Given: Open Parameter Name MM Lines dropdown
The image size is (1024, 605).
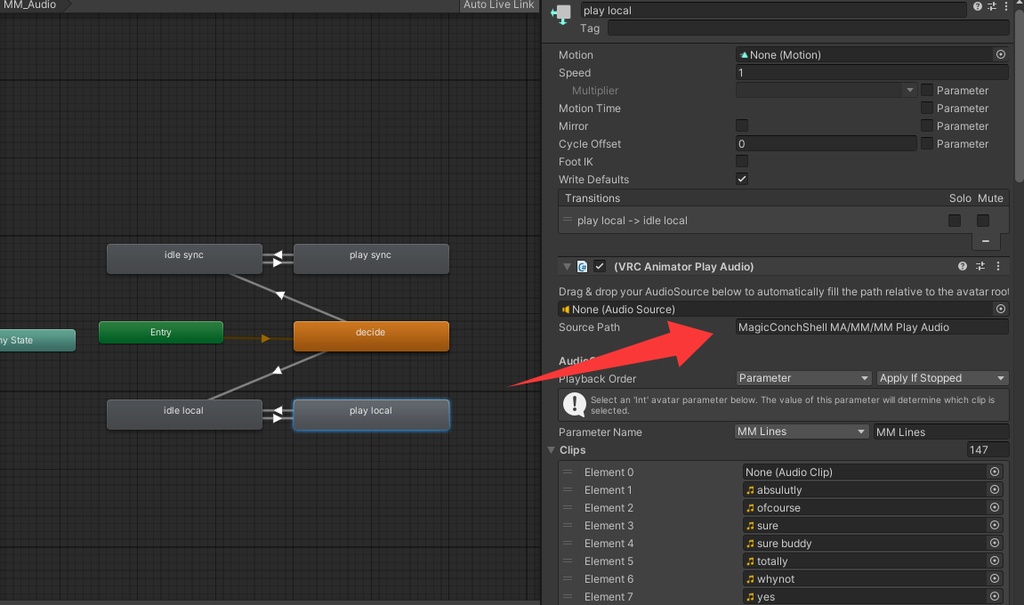Looking at the screenshot, I should coord(801,432).
